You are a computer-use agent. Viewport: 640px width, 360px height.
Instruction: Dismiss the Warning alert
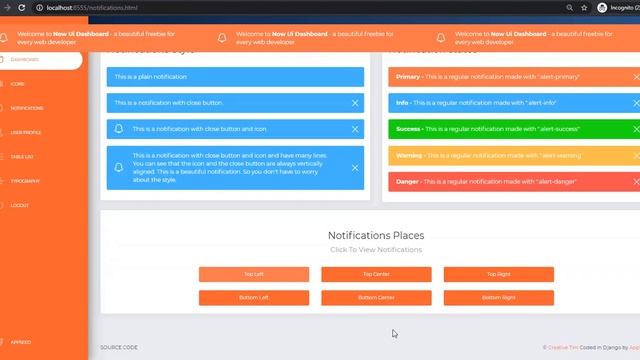[636, 156]
